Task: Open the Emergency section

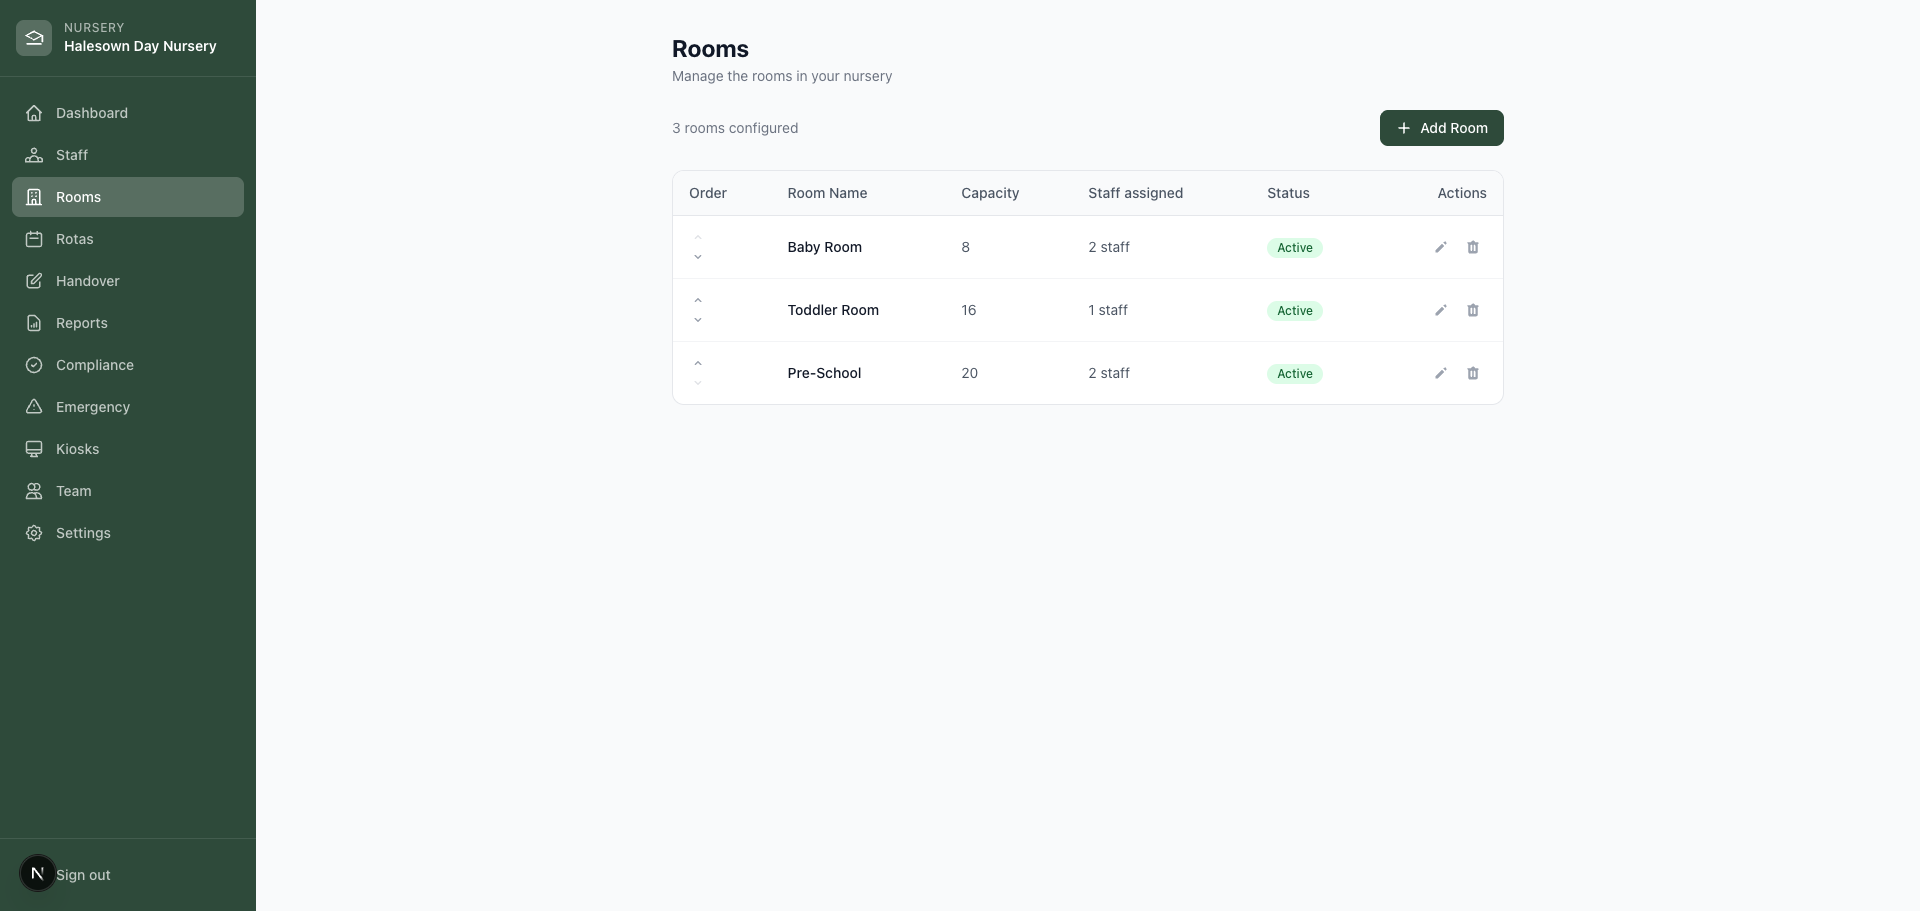Action: click(128, 407)
